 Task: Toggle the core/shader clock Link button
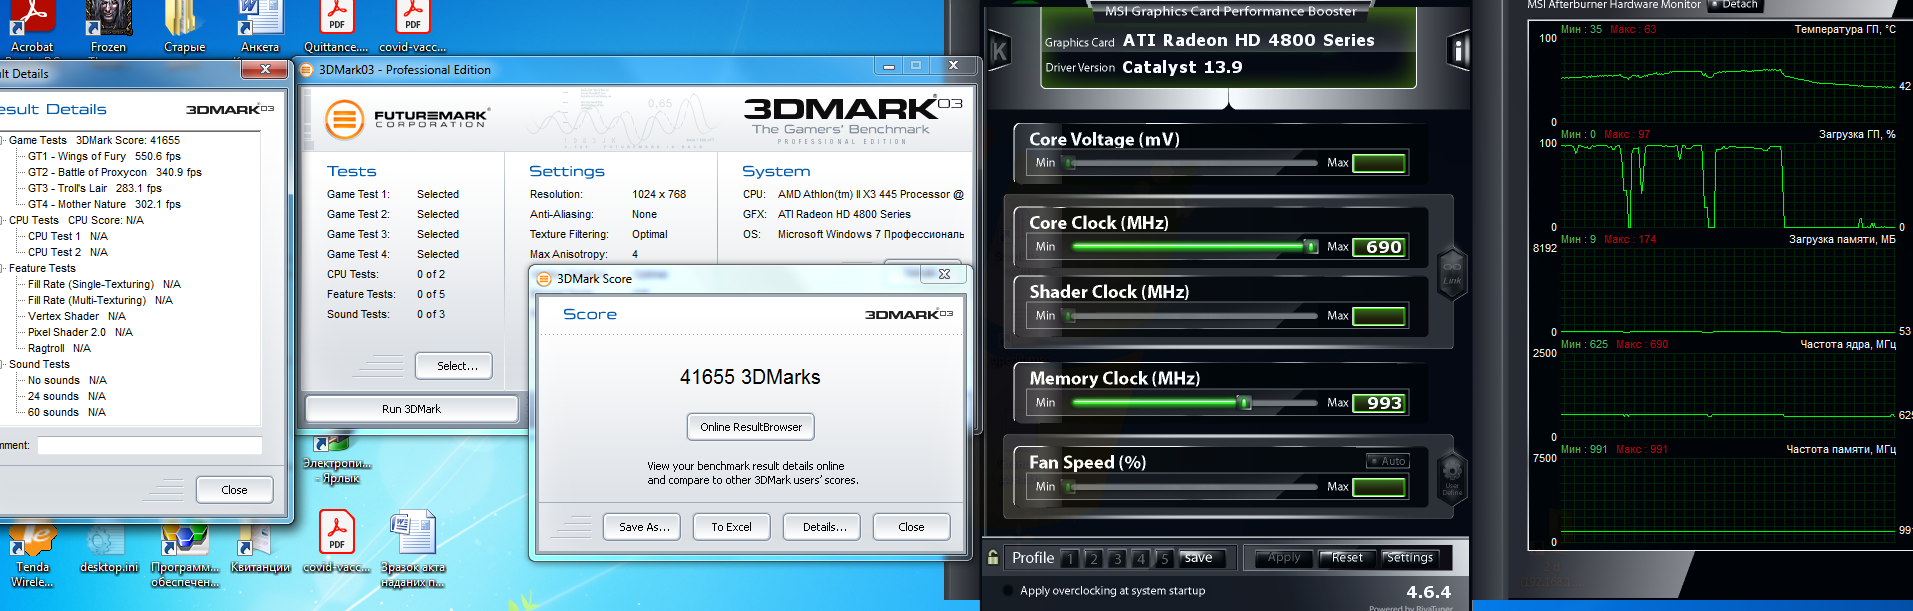point(1452,272)
